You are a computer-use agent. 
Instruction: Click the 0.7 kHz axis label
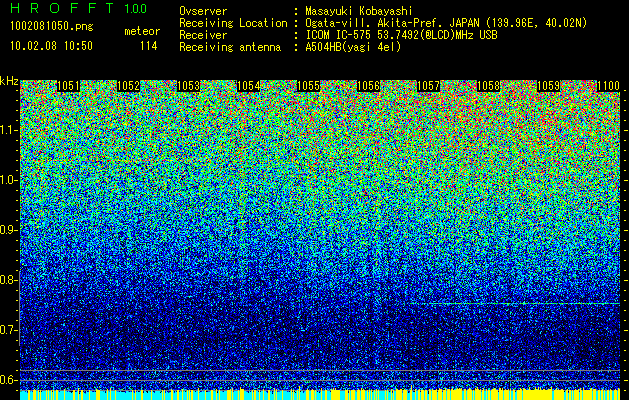pos(9,330)
